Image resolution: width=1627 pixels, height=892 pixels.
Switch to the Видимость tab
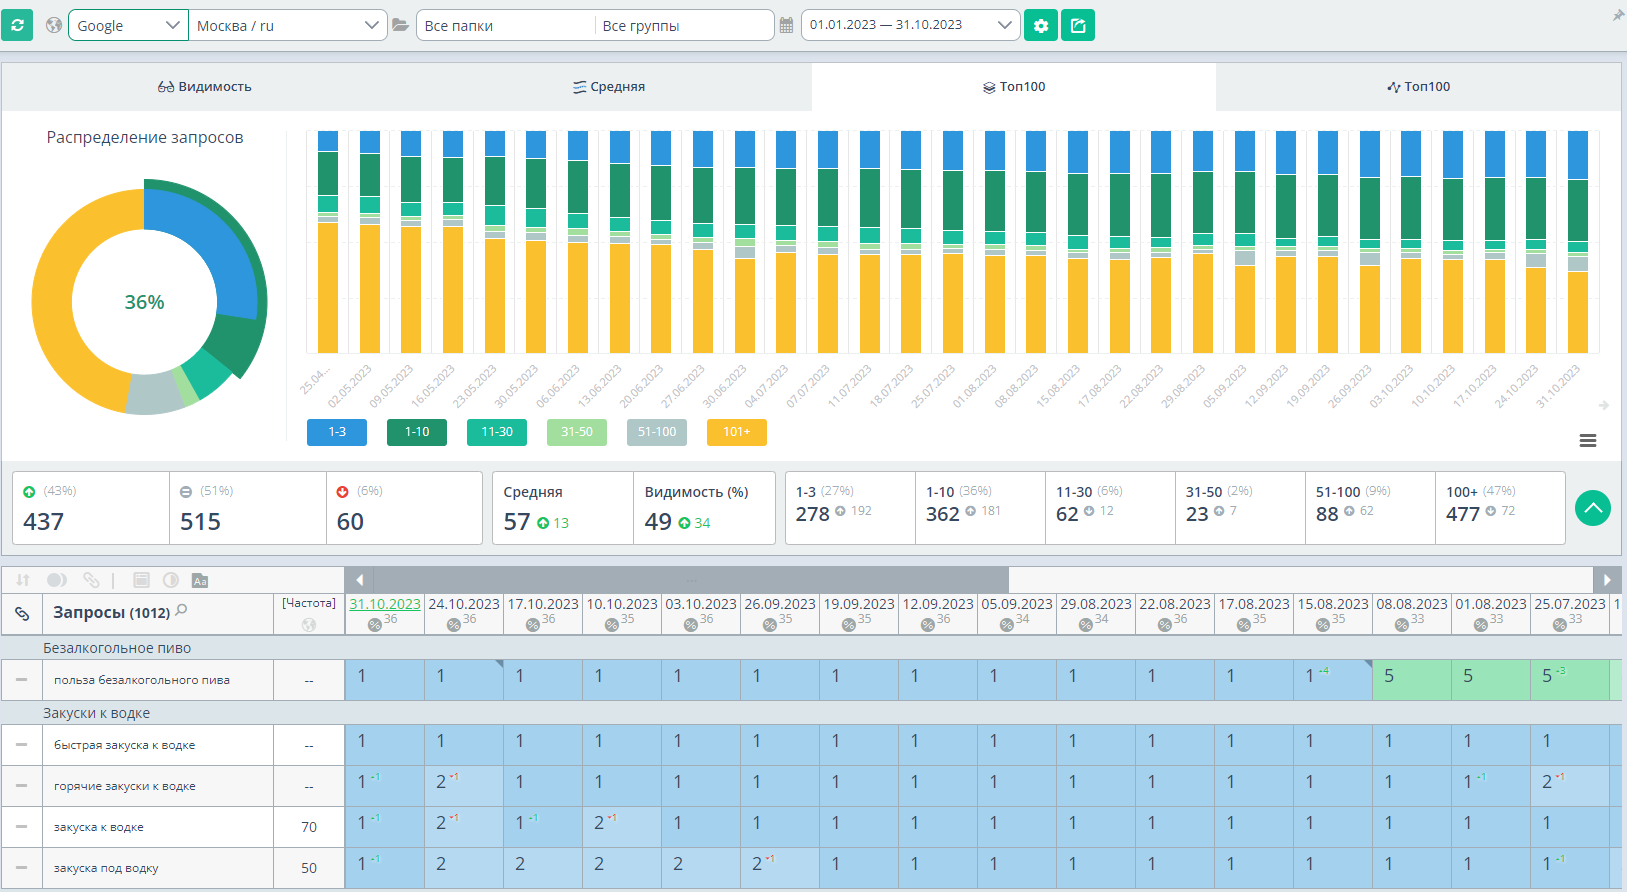click(x=205, y=87)
